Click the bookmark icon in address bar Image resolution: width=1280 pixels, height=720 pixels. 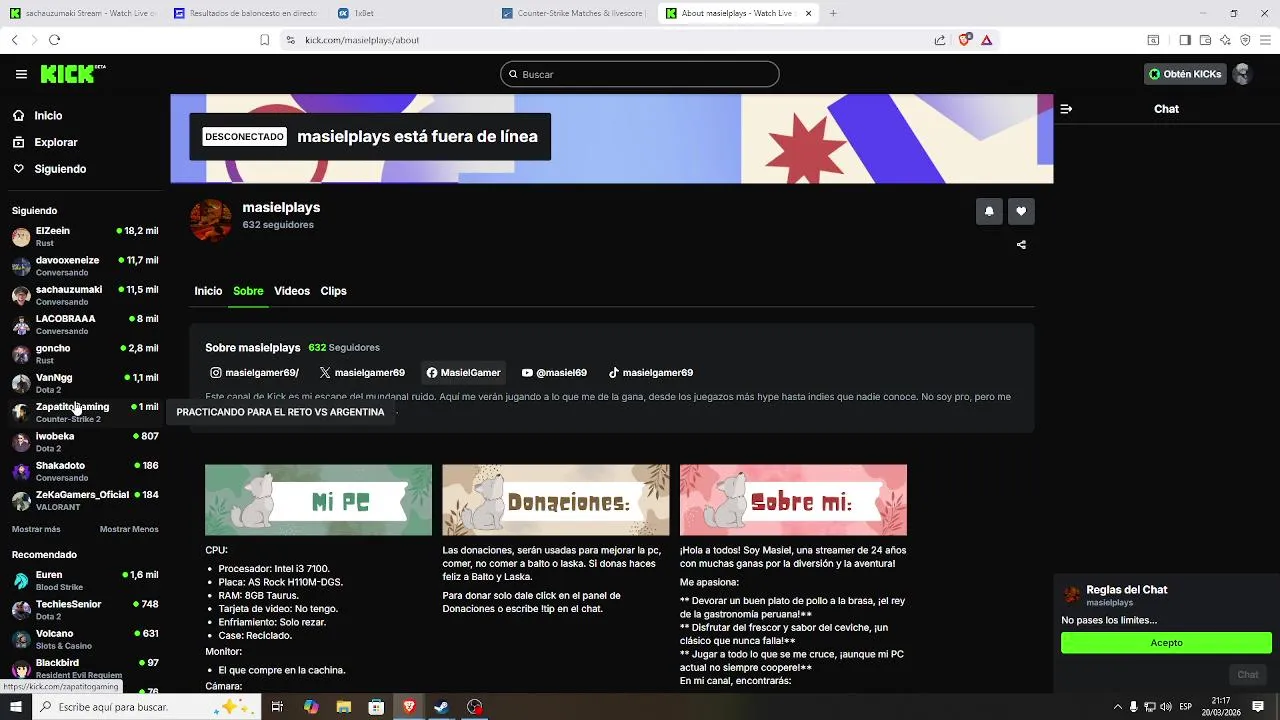click(x=264, y=40)
